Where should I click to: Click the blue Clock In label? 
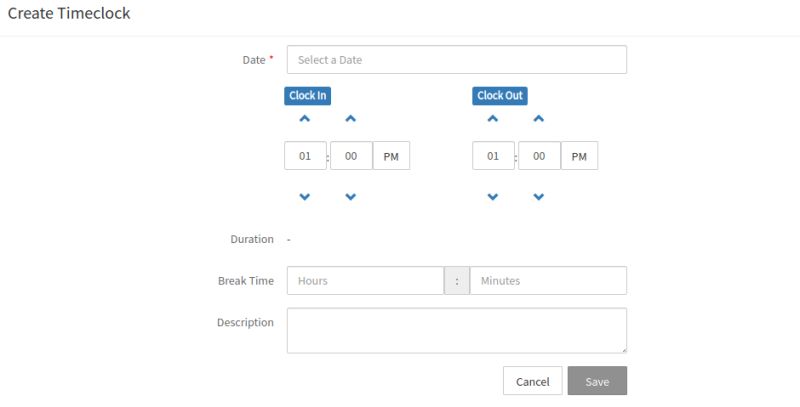[308, 95]
